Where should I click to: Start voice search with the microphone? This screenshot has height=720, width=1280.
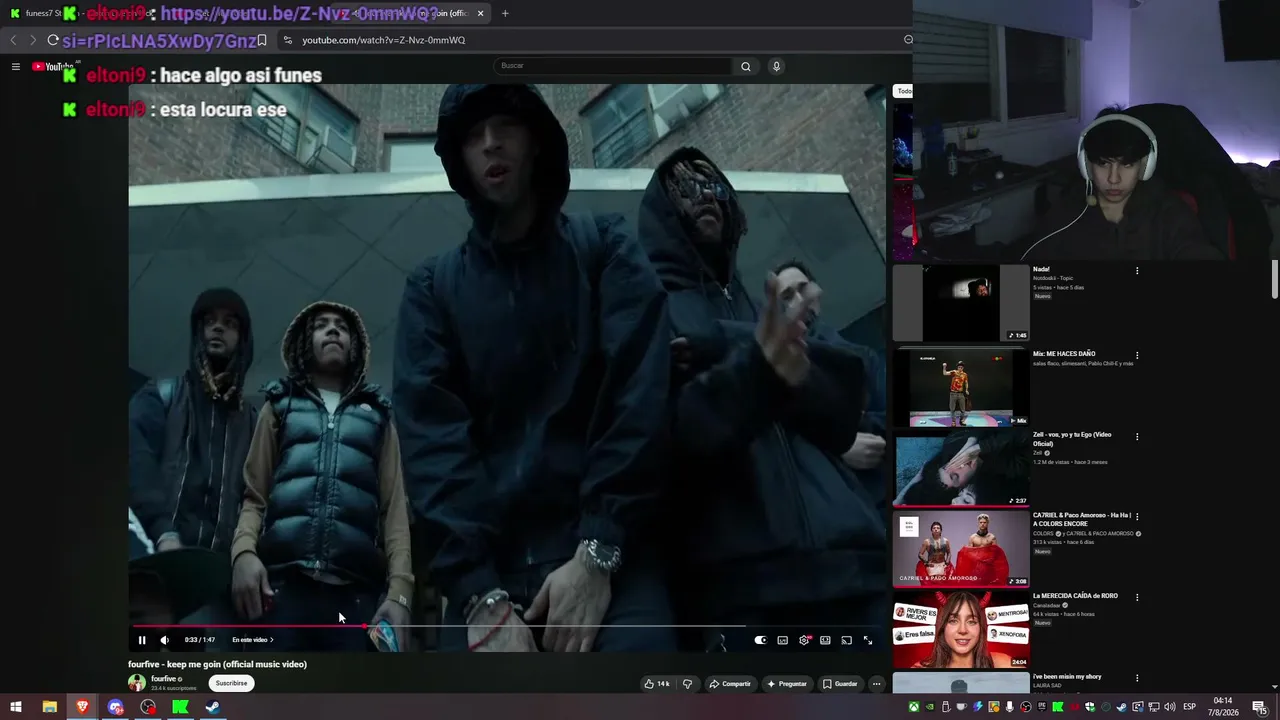coord(776,66)
